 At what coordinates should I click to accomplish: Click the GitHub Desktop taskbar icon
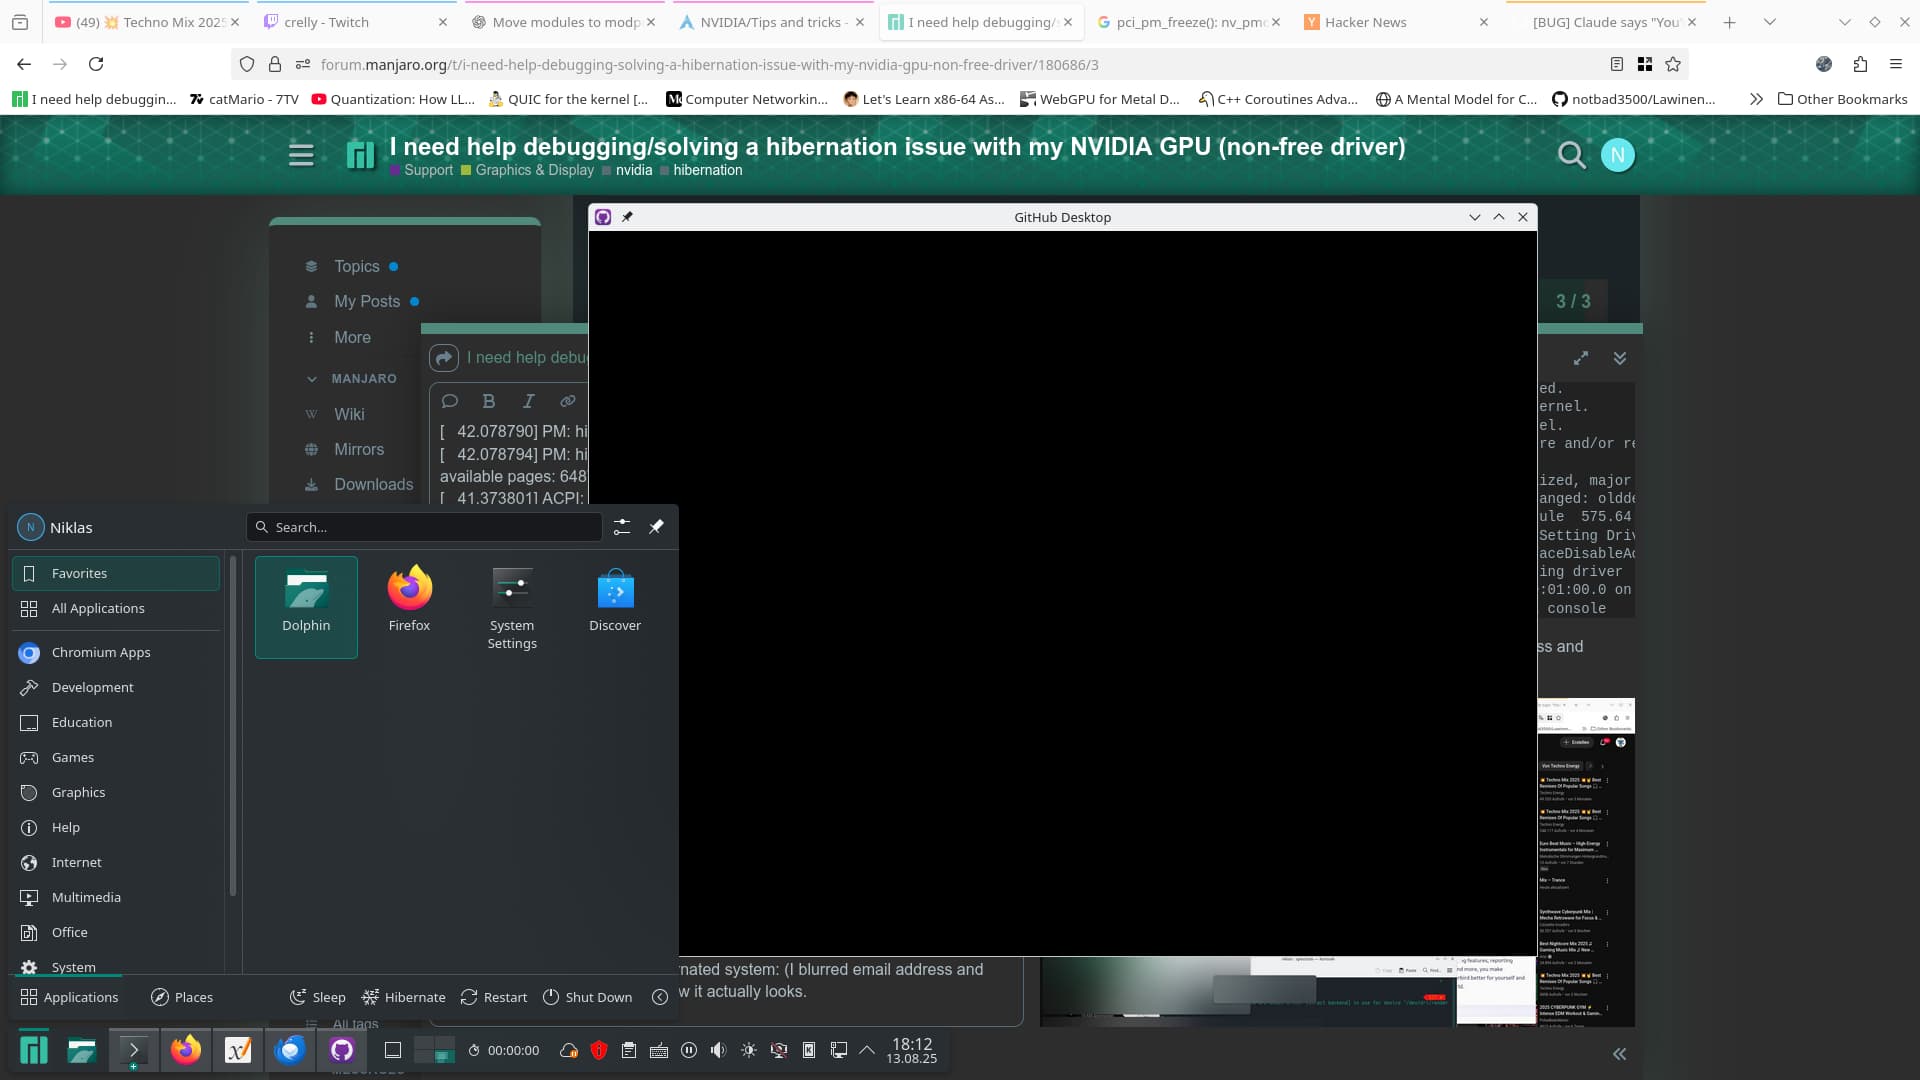pyautogui.click(x=342, y=1050)
